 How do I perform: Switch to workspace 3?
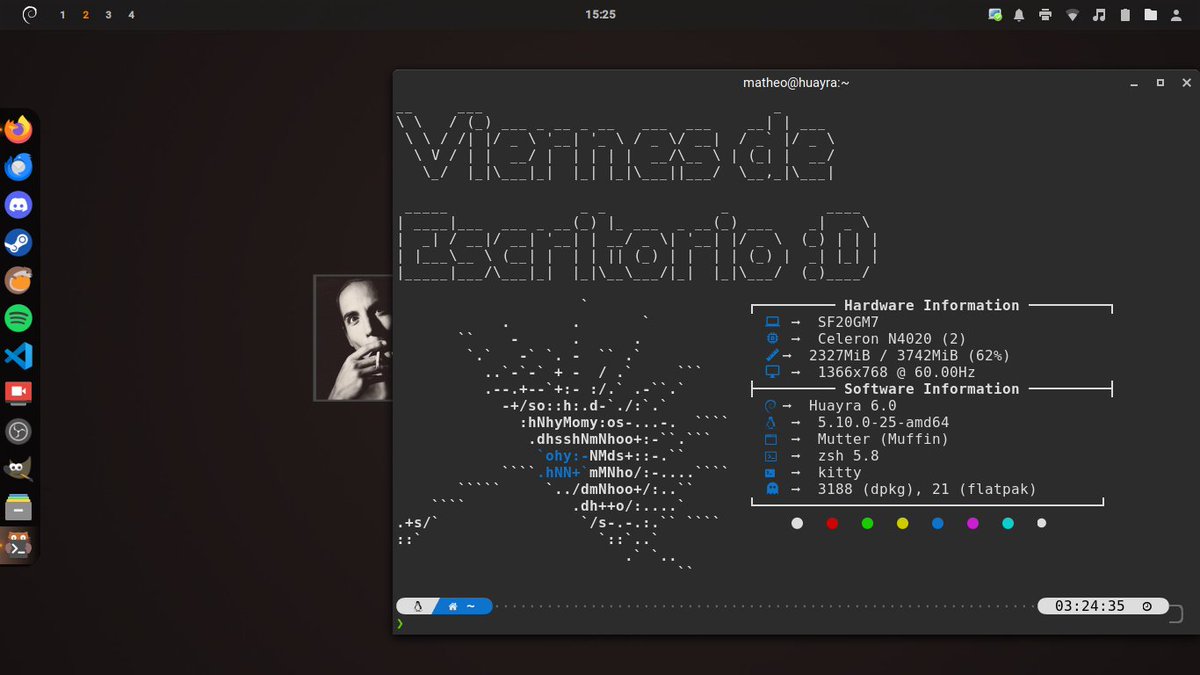pyautogui.click(x=108, y=15)
